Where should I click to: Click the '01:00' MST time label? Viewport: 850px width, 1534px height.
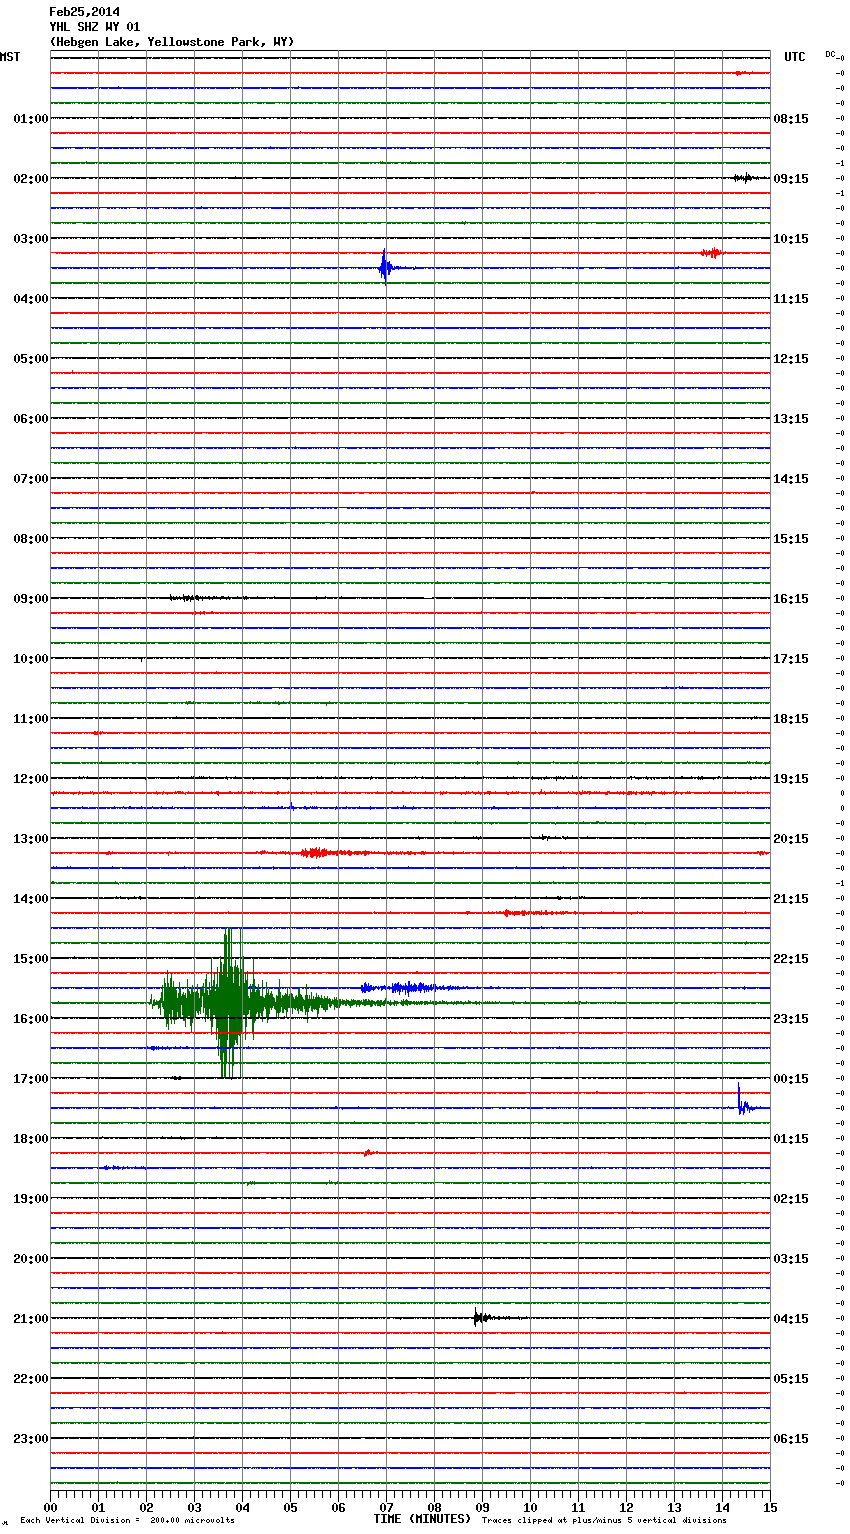click(x=30, y=119)
